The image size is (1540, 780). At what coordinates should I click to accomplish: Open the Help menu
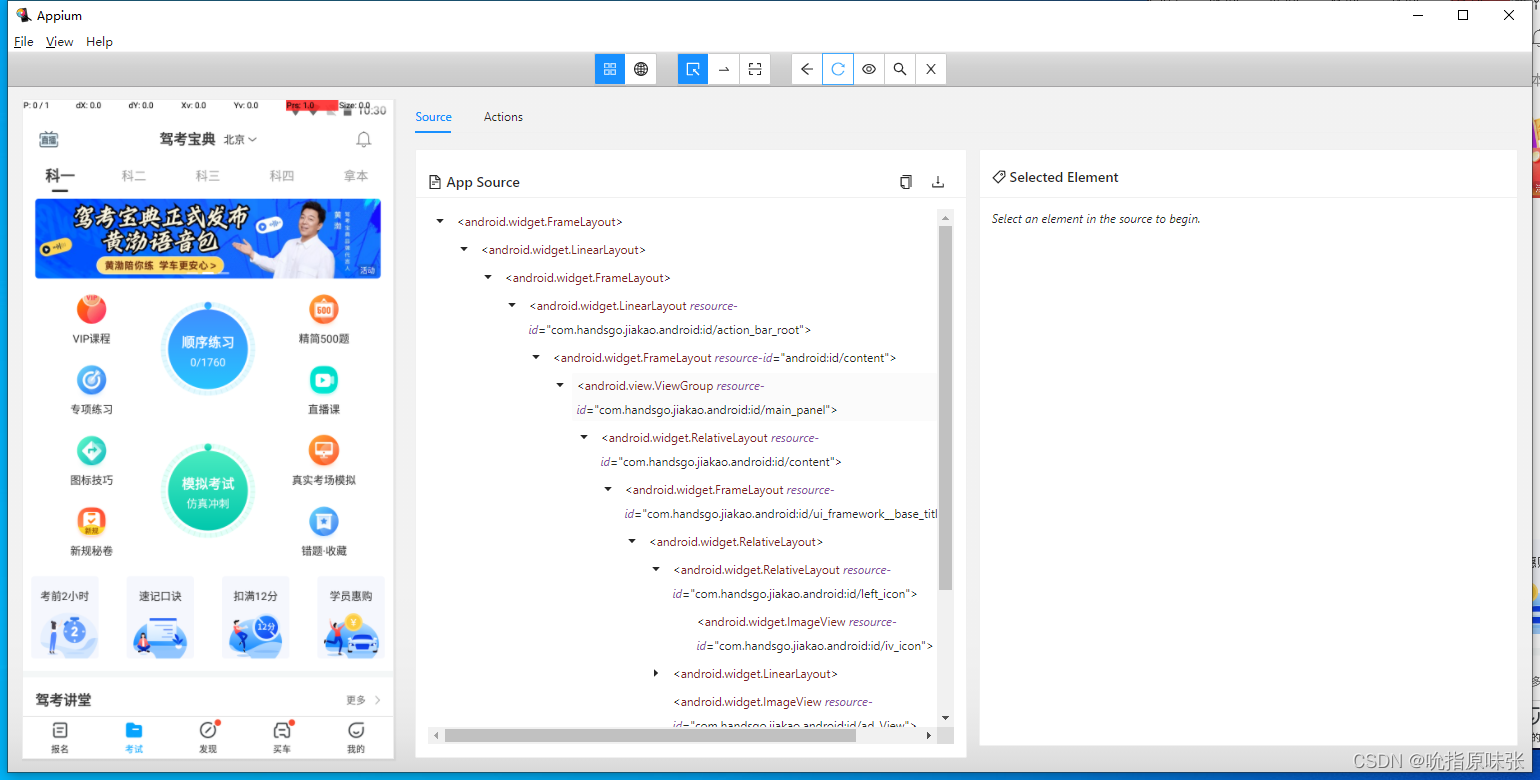click(x=99, y=42)
